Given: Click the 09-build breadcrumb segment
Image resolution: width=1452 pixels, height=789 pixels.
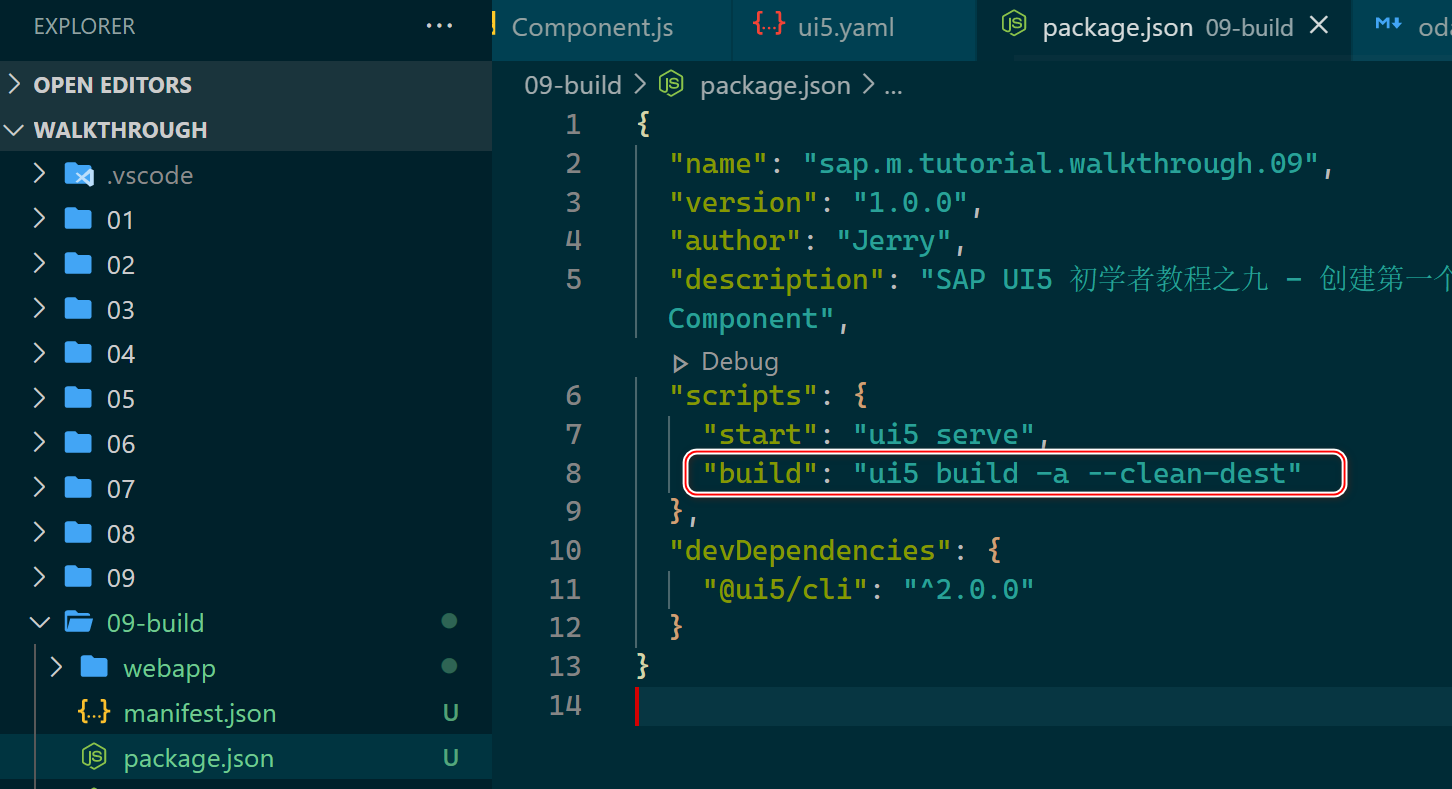Looking at the screenshot, I should (x=573, y=85).
